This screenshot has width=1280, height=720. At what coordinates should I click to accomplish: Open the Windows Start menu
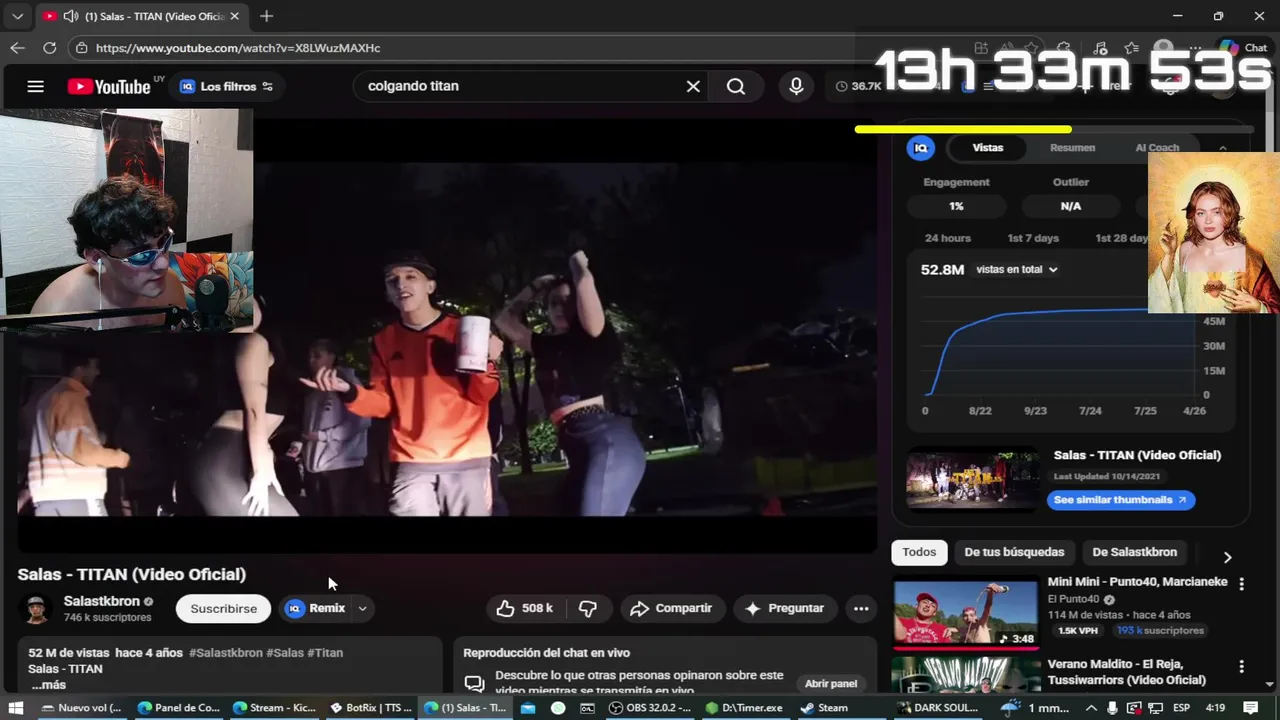[15, 708]
